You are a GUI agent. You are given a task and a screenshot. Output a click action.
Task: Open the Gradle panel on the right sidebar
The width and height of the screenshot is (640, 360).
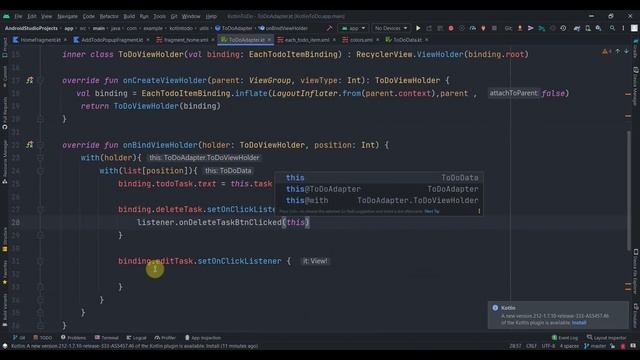coord(636,49)
